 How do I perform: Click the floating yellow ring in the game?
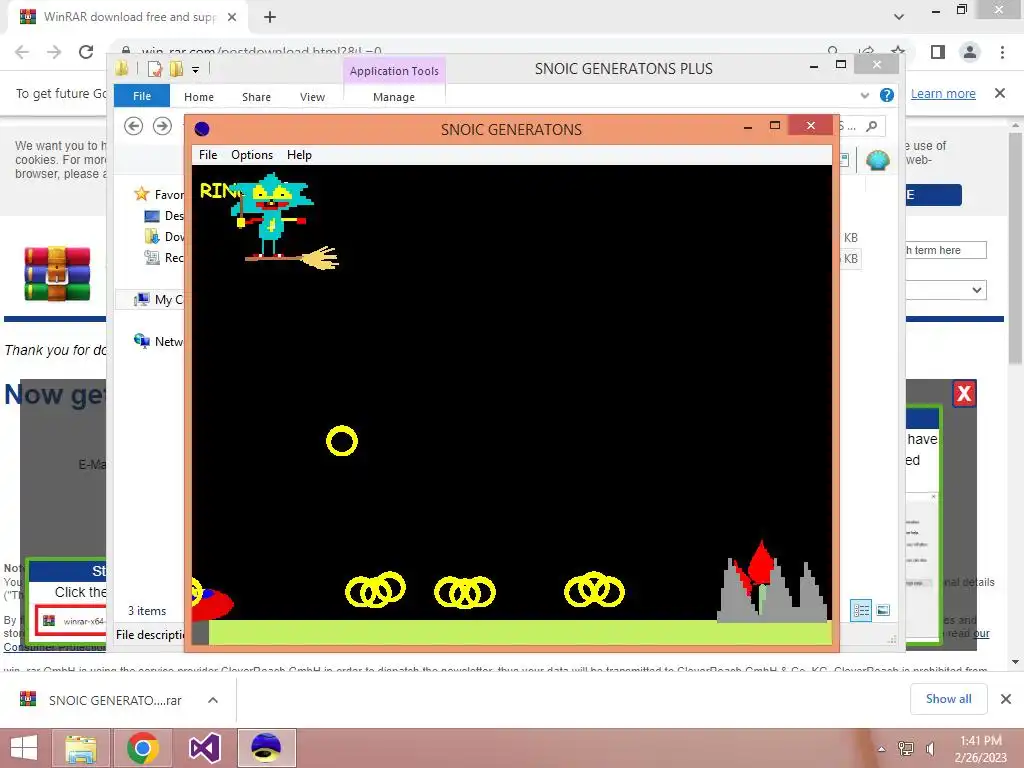click(x=342, y=441)
